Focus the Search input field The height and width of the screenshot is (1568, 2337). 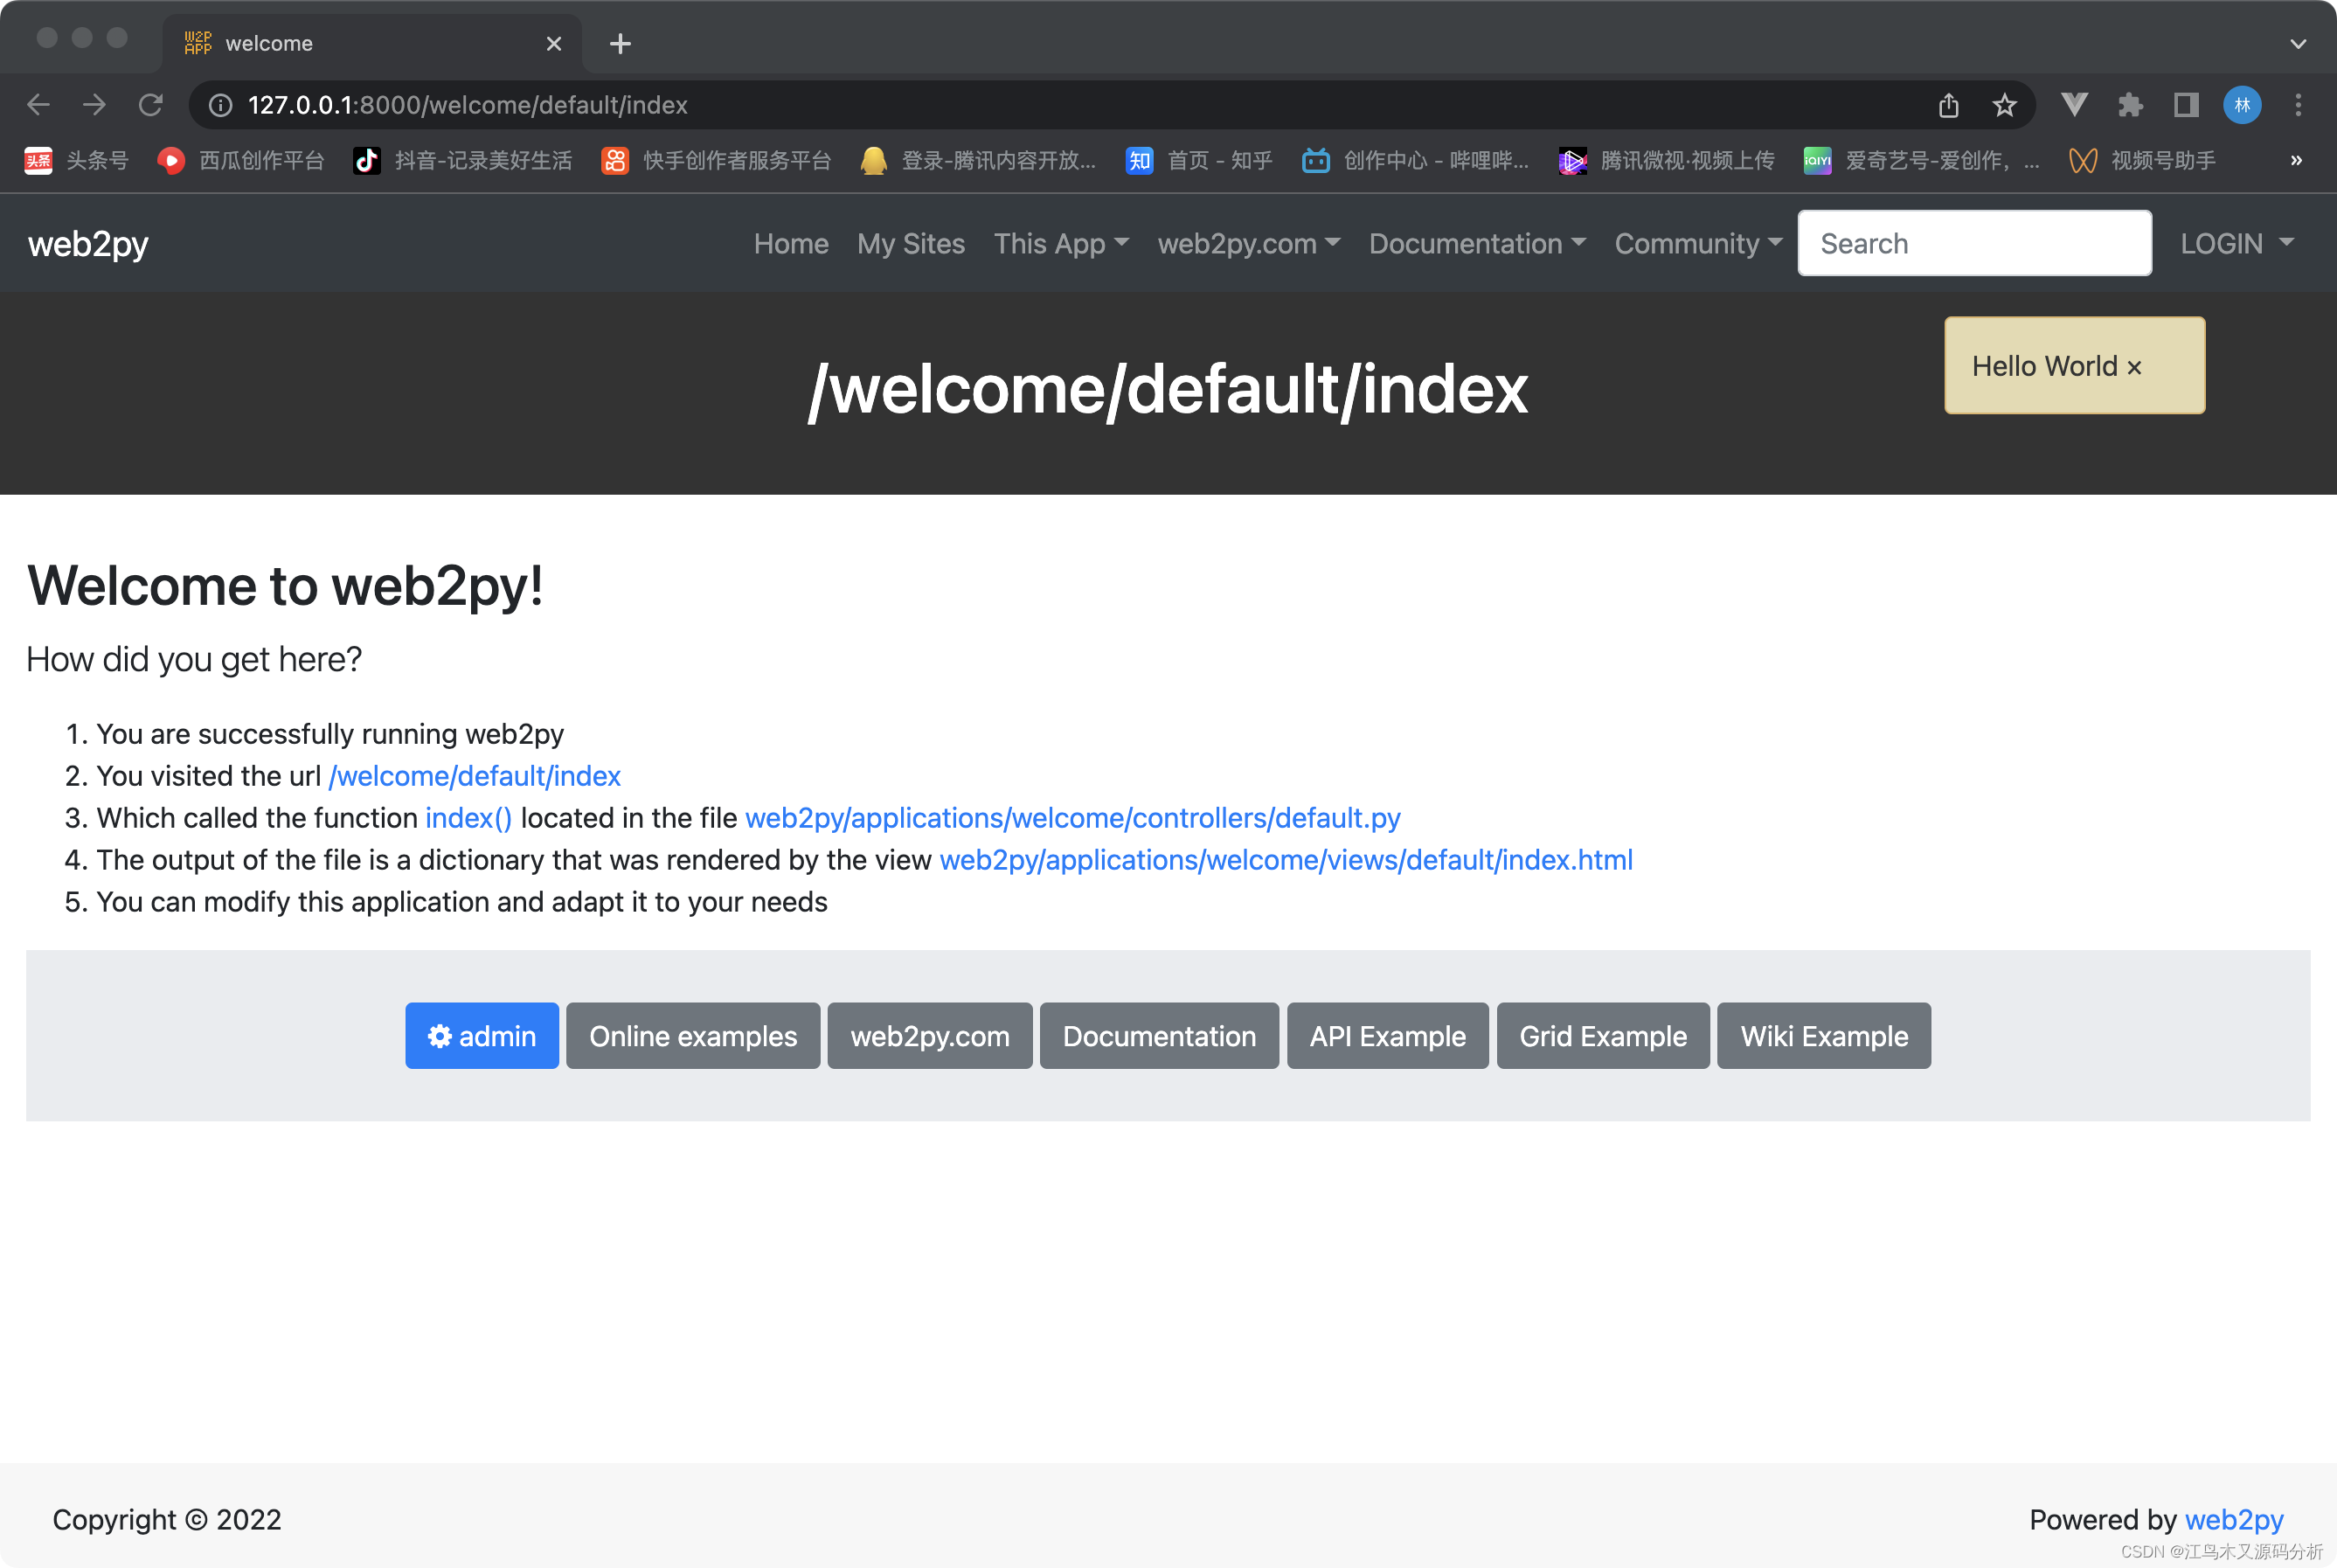point(1974,243)
